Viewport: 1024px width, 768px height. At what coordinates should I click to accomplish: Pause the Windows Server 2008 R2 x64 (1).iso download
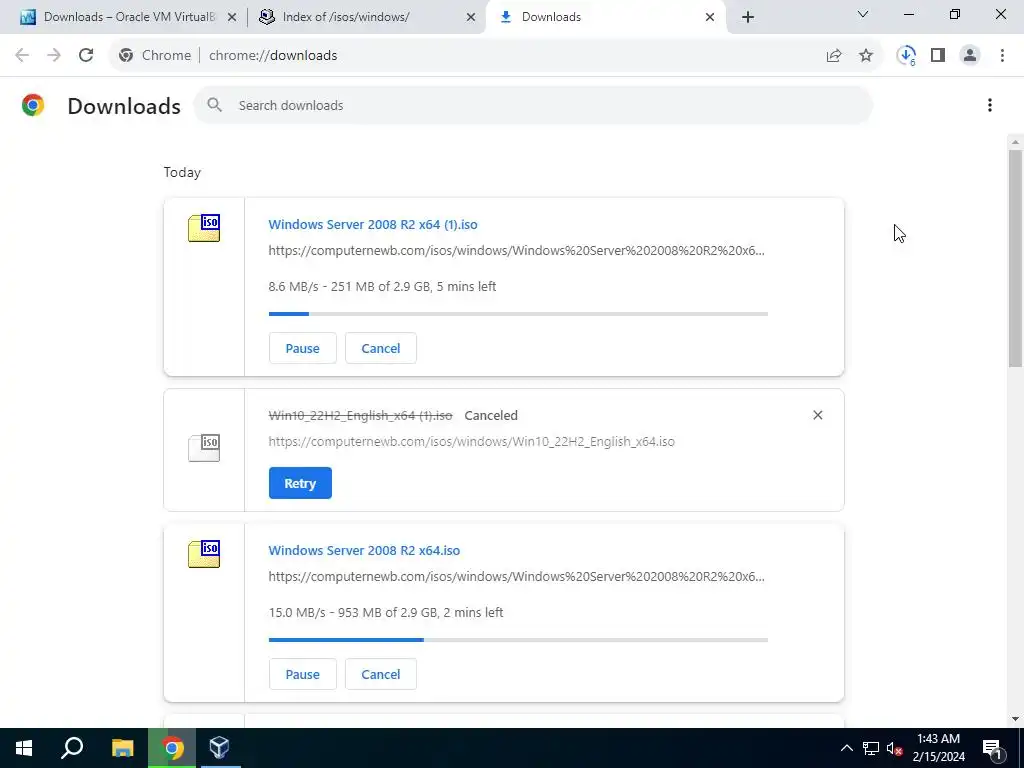click(302, 348)
